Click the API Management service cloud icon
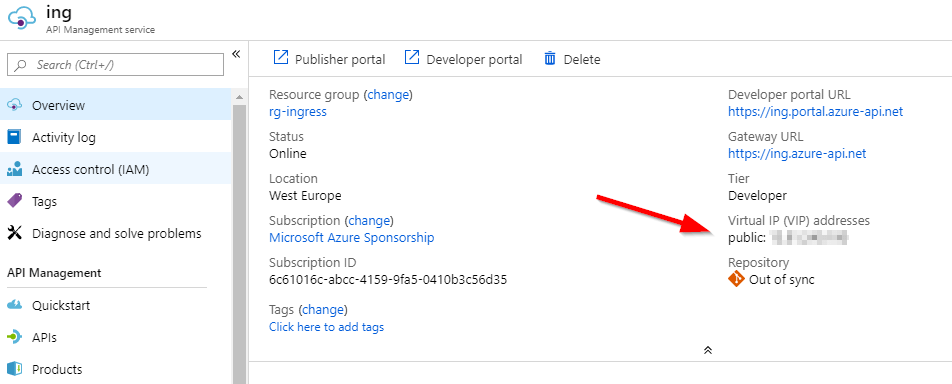The height and width of the screenshot is (384, 952). click(x=22, y=19)
